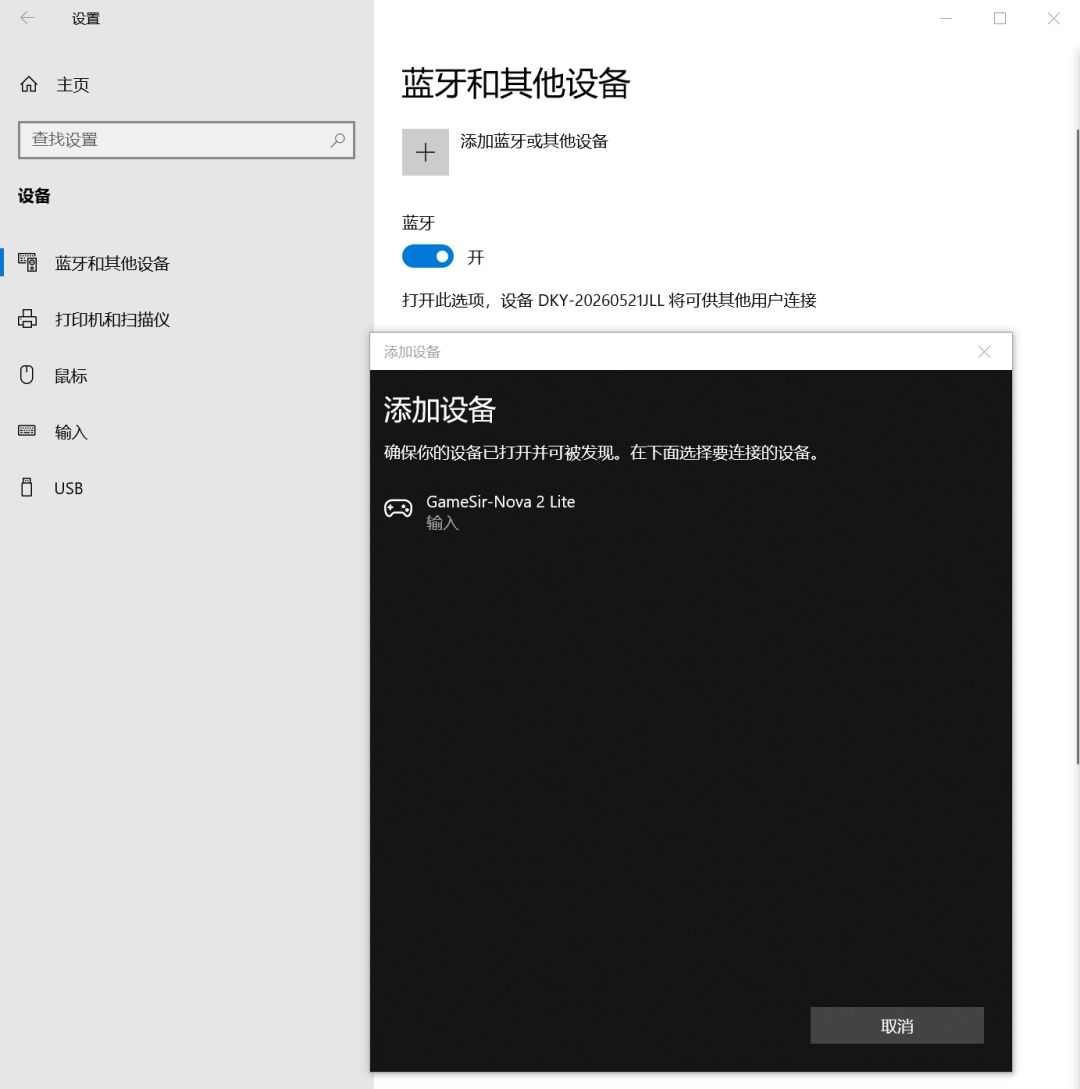Open the 主页 home page
Viewport: 1080px width, 1089px height.
tap(72, 85)
